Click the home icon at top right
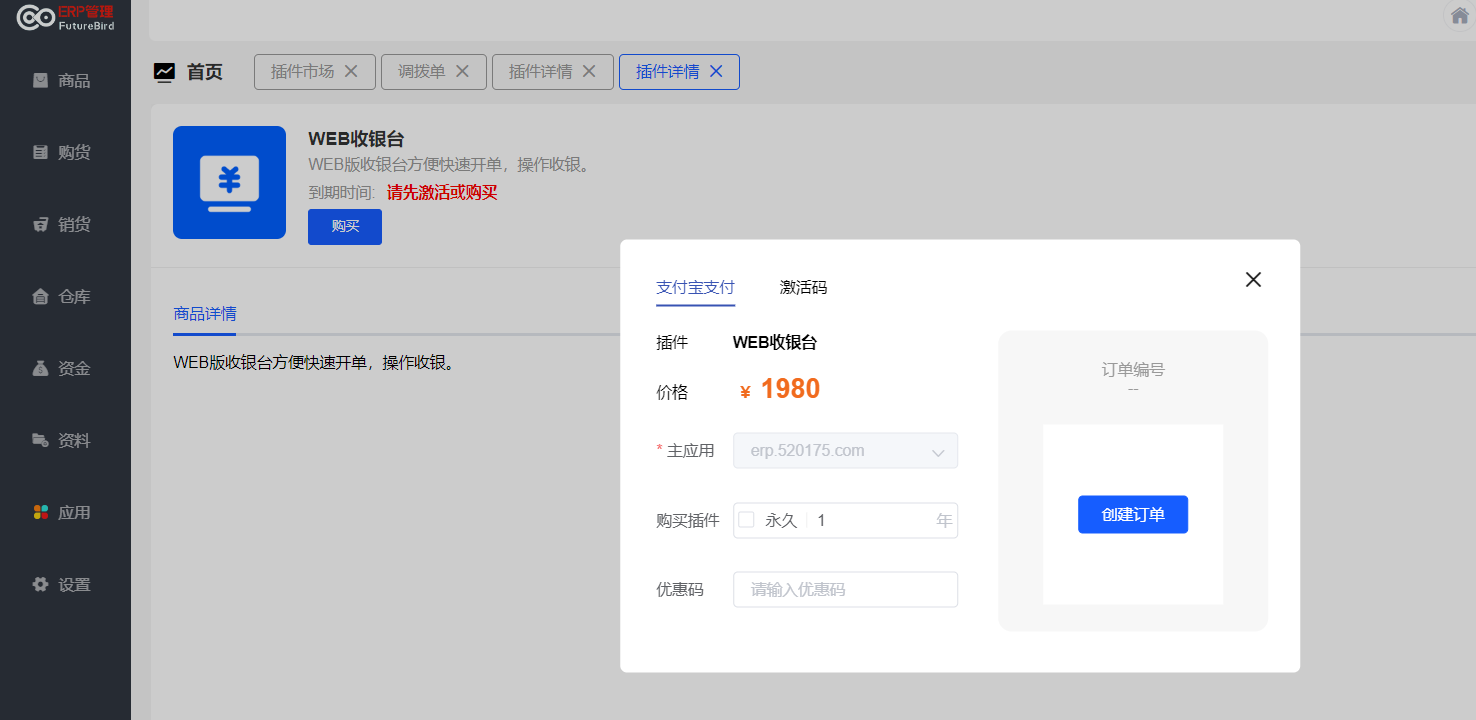This screenshot has height=720, width=1476. (1460, 16)
